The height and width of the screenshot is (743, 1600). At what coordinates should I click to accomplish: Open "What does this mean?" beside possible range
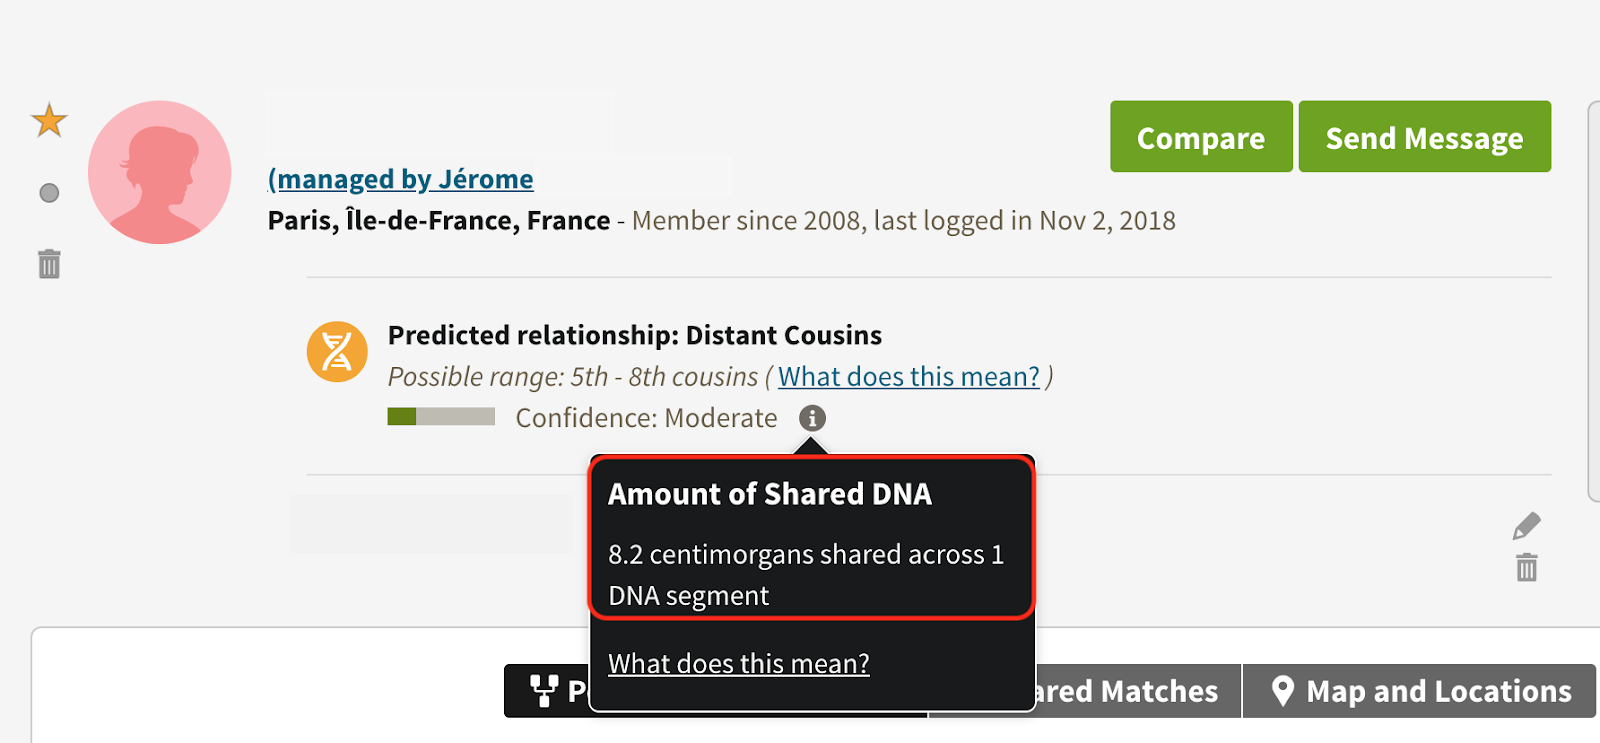point(908,377)
